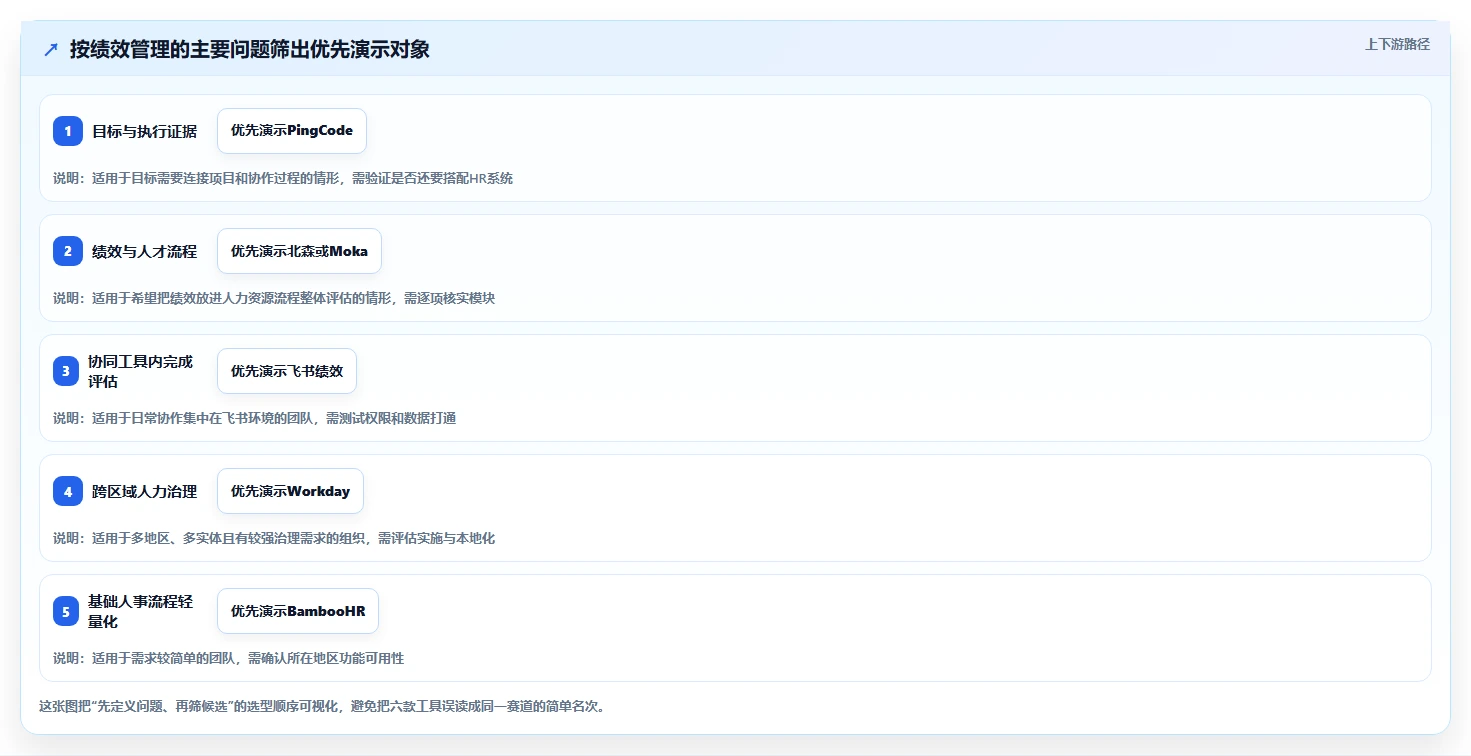The image size is (1471, 756).
Task: Select the 优先演示BambooHR chip
Action: 298,611
